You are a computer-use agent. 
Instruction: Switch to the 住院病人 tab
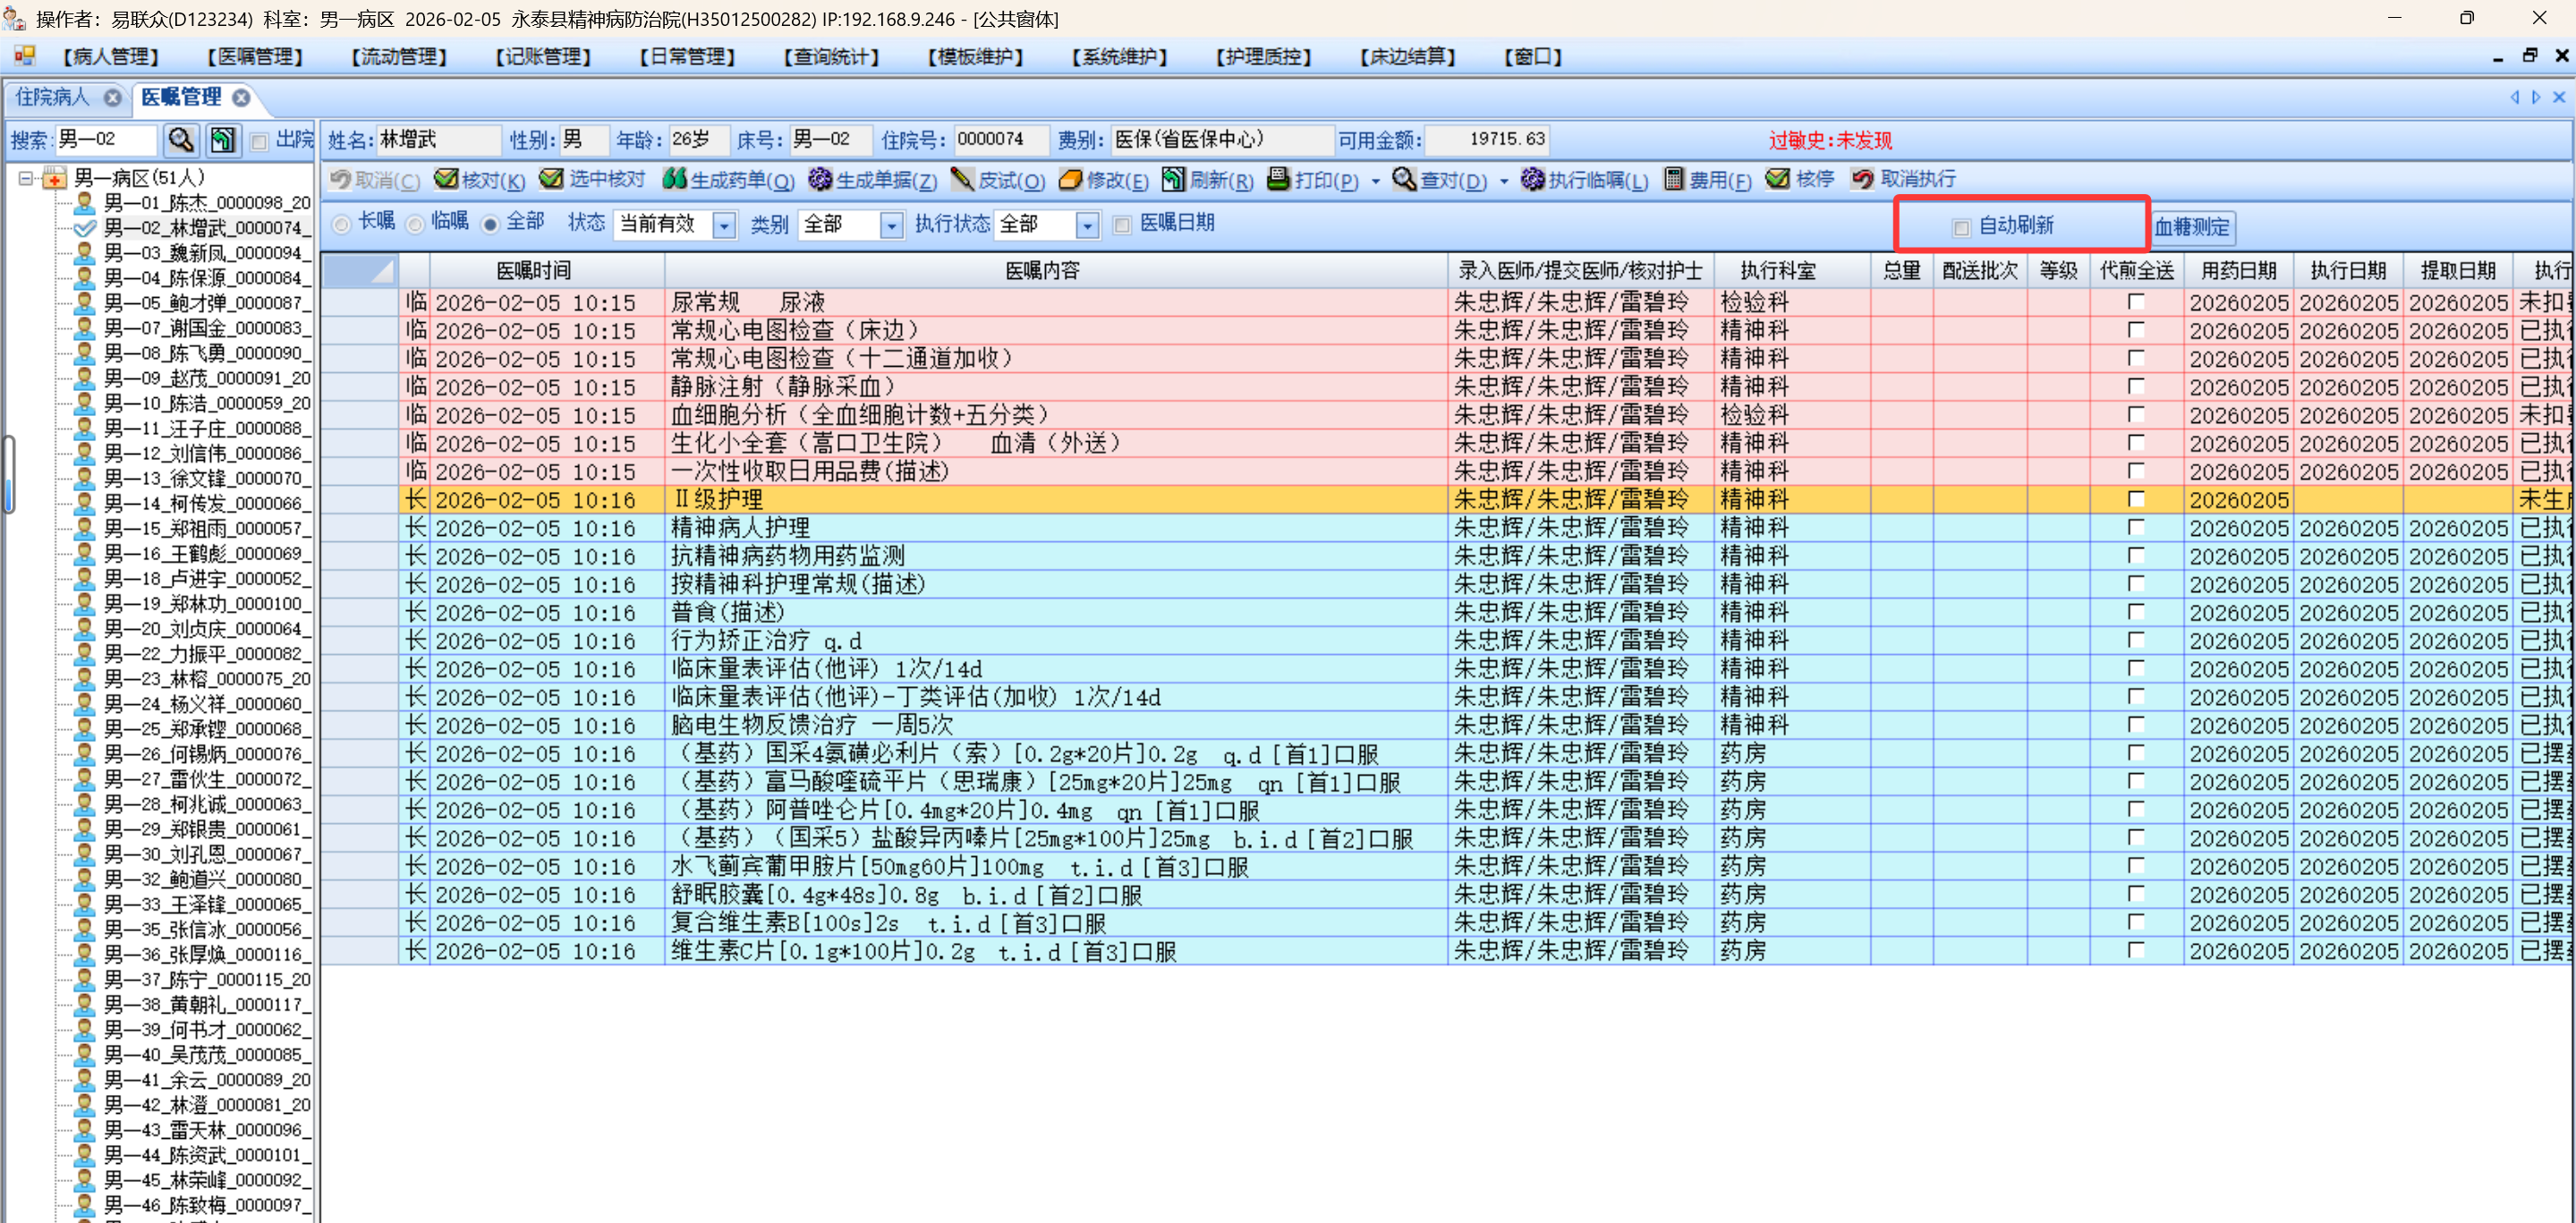[52, 97]
